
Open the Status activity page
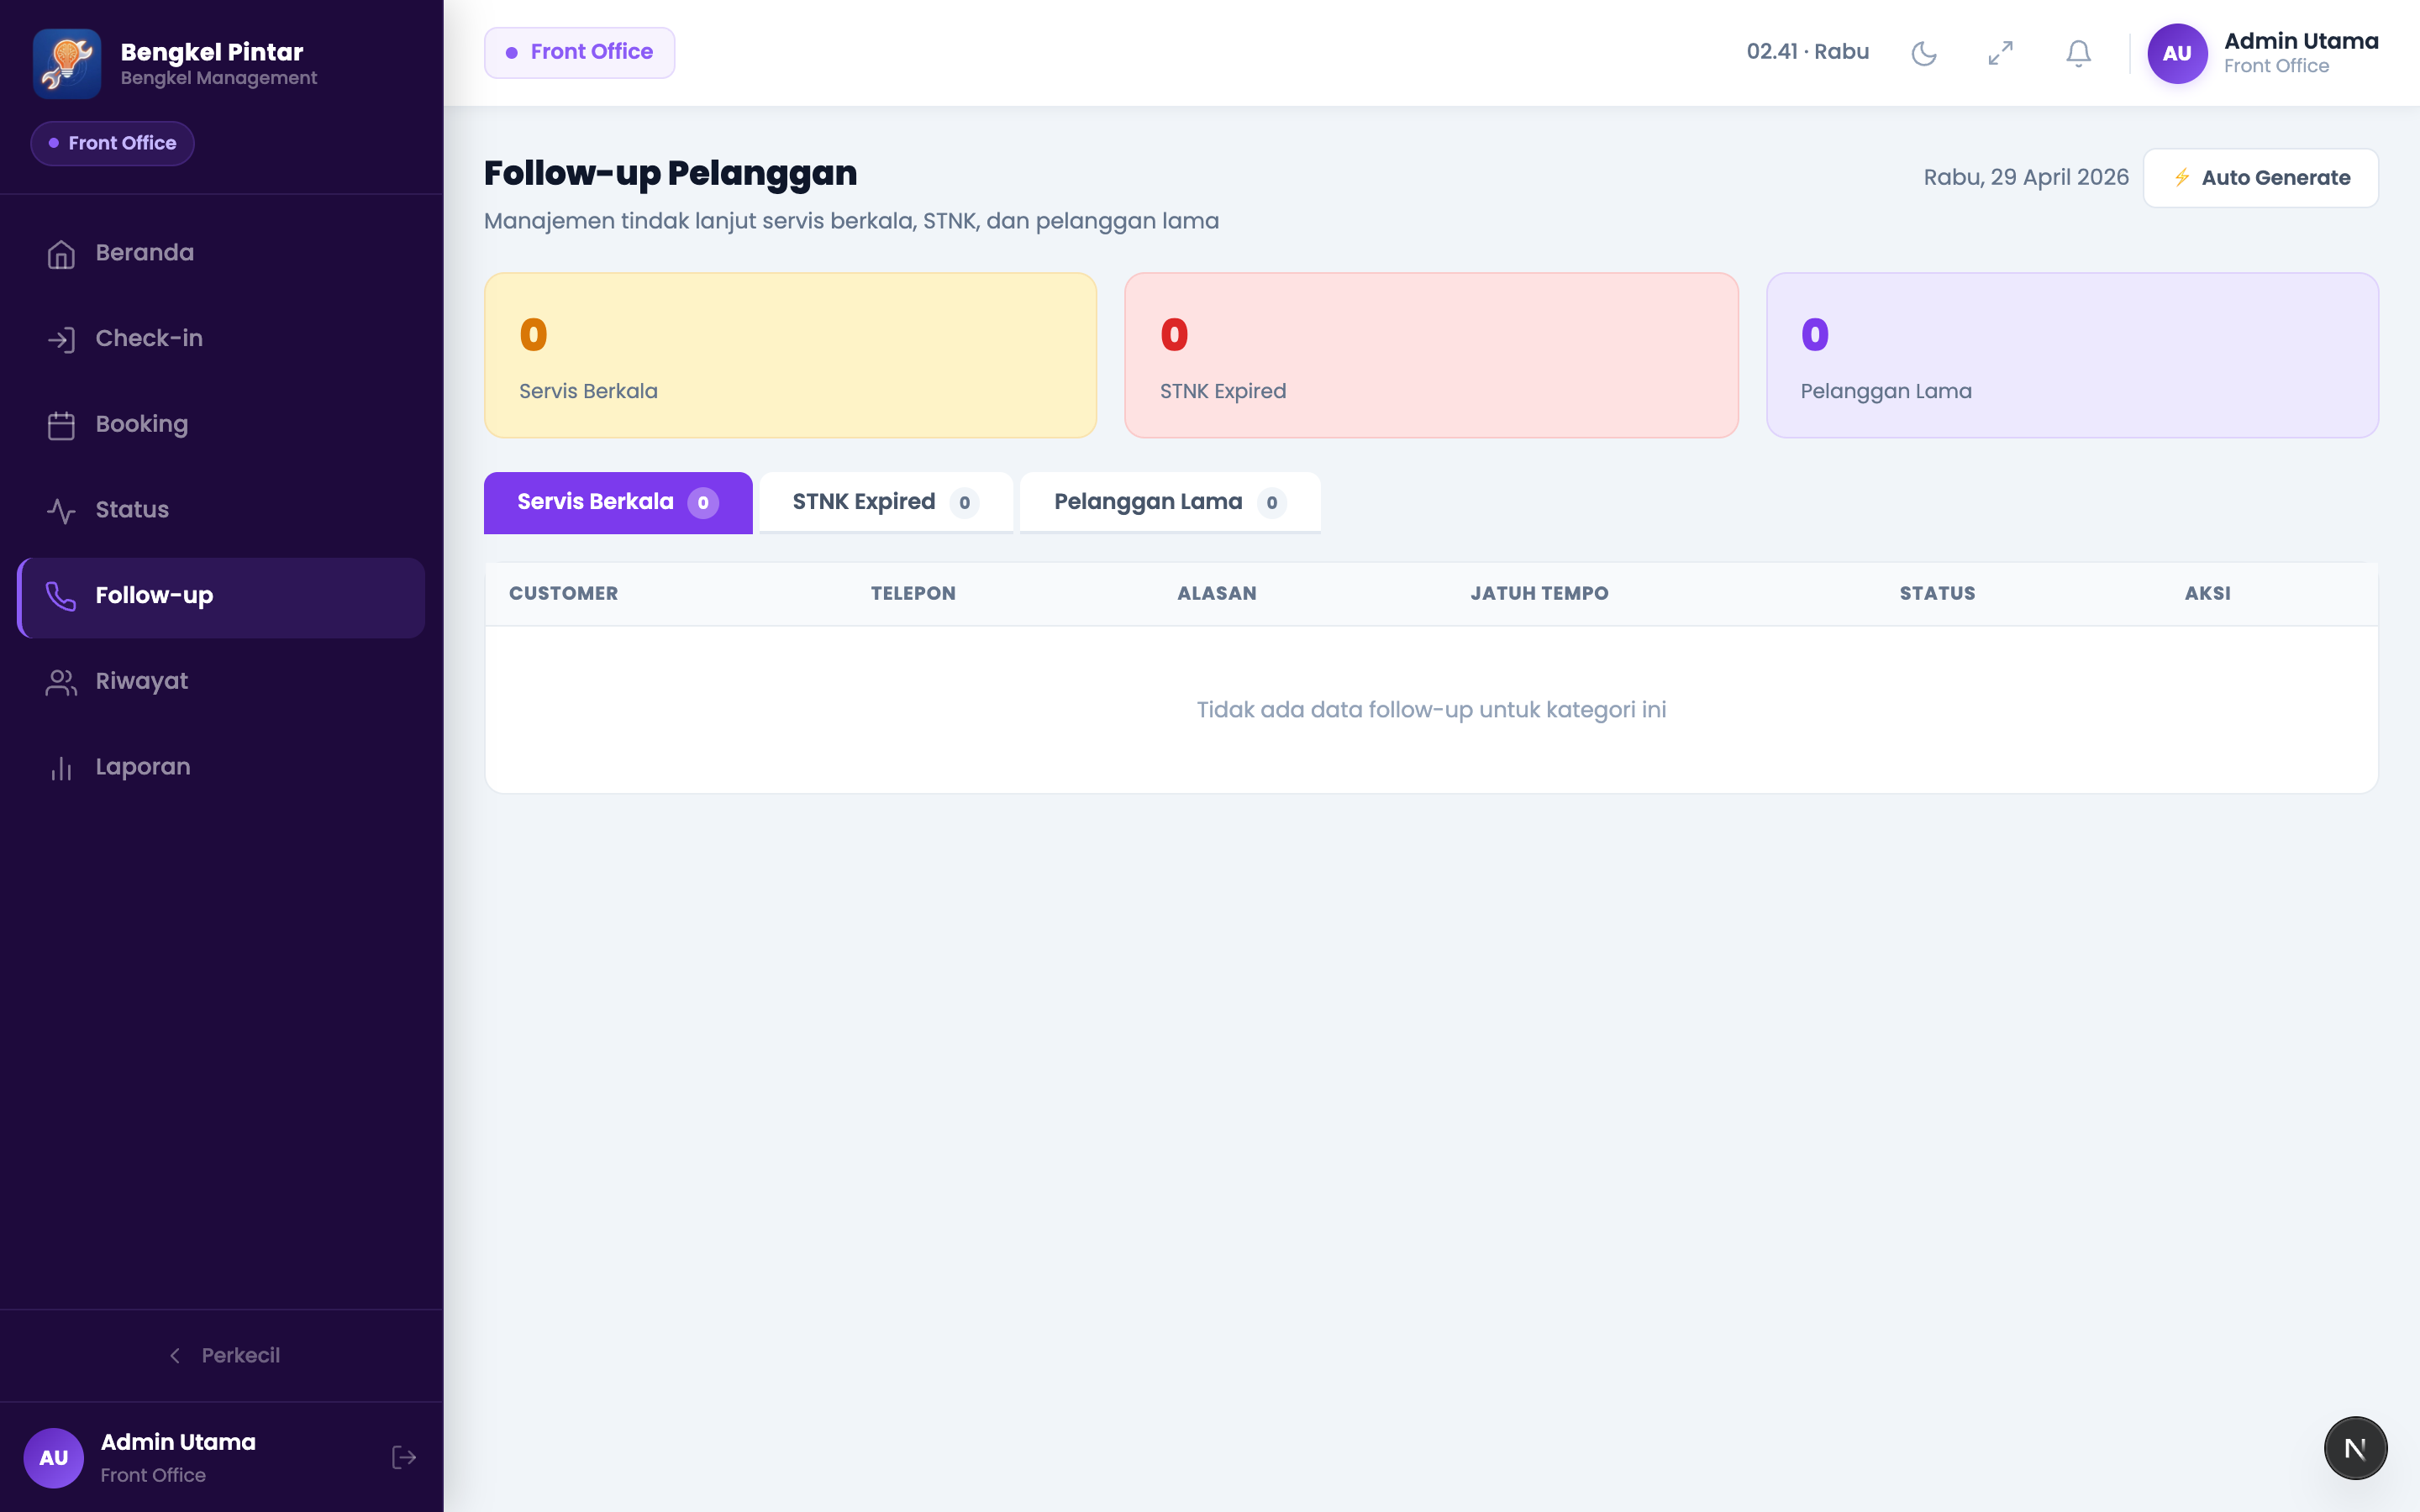[221, 511]
